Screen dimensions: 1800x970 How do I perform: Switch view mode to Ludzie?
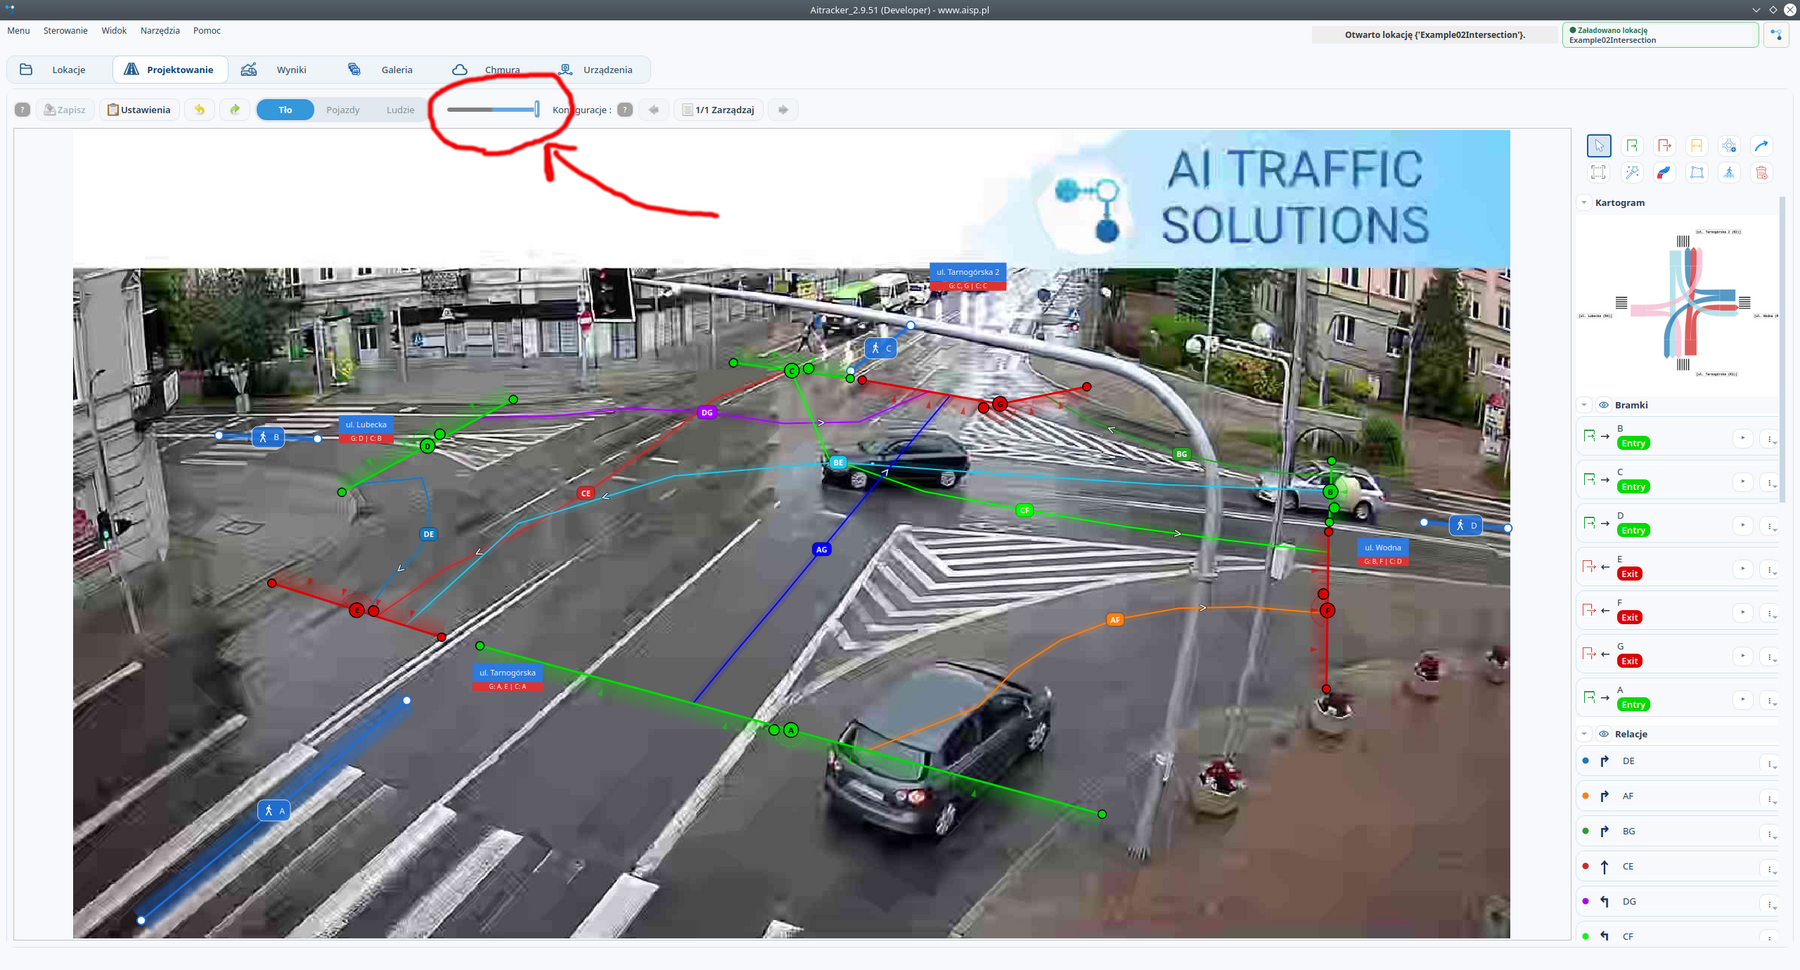coord(400,110)
